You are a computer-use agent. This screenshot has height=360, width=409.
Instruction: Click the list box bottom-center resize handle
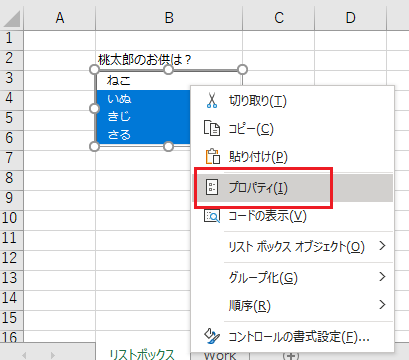tap(169, 147)
